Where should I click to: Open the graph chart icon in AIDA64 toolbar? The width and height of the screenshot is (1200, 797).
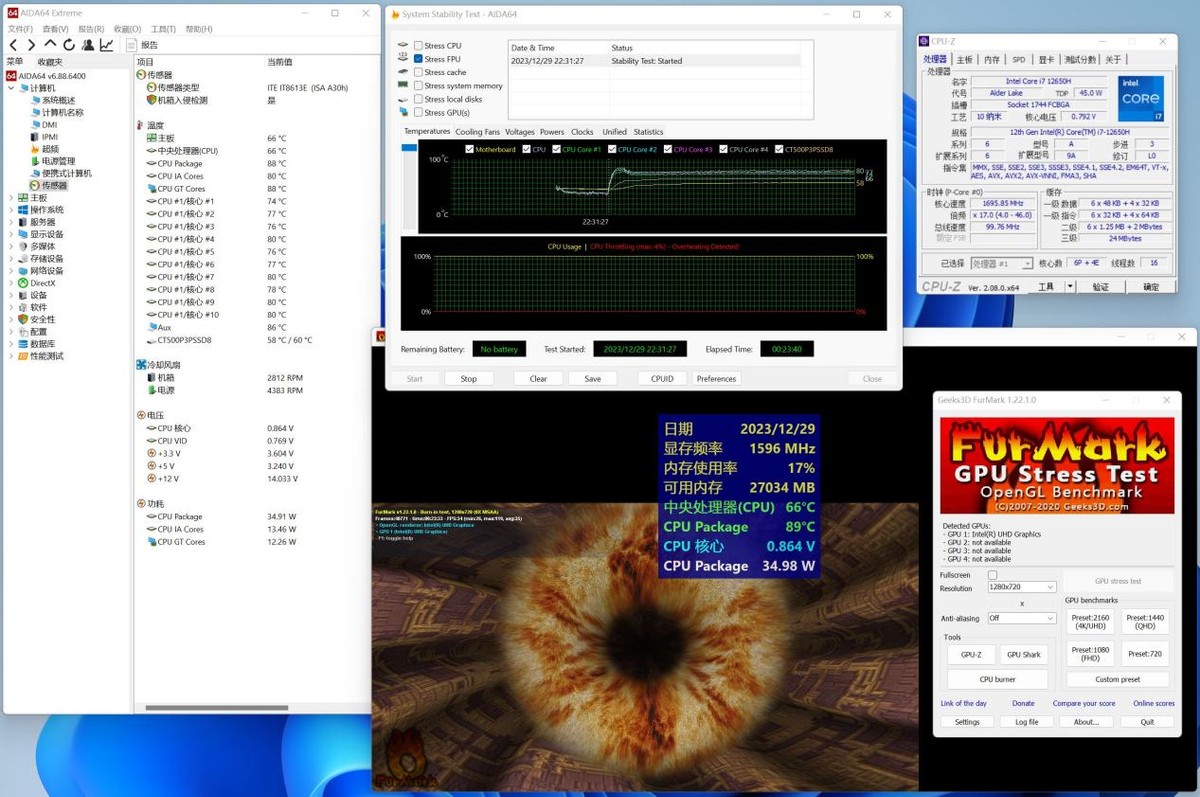tap(107, 45)
